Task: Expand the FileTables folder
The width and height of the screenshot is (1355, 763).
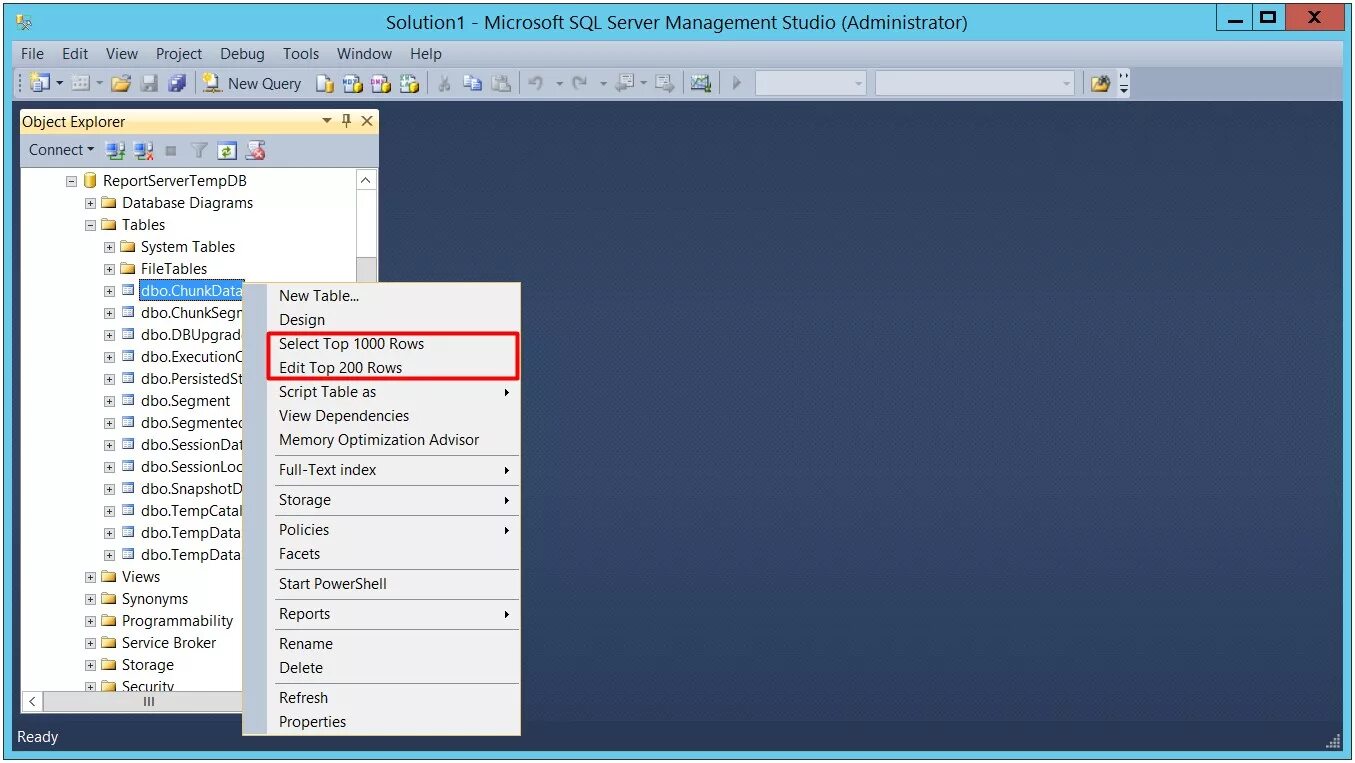Action: (x=109, y=269)
